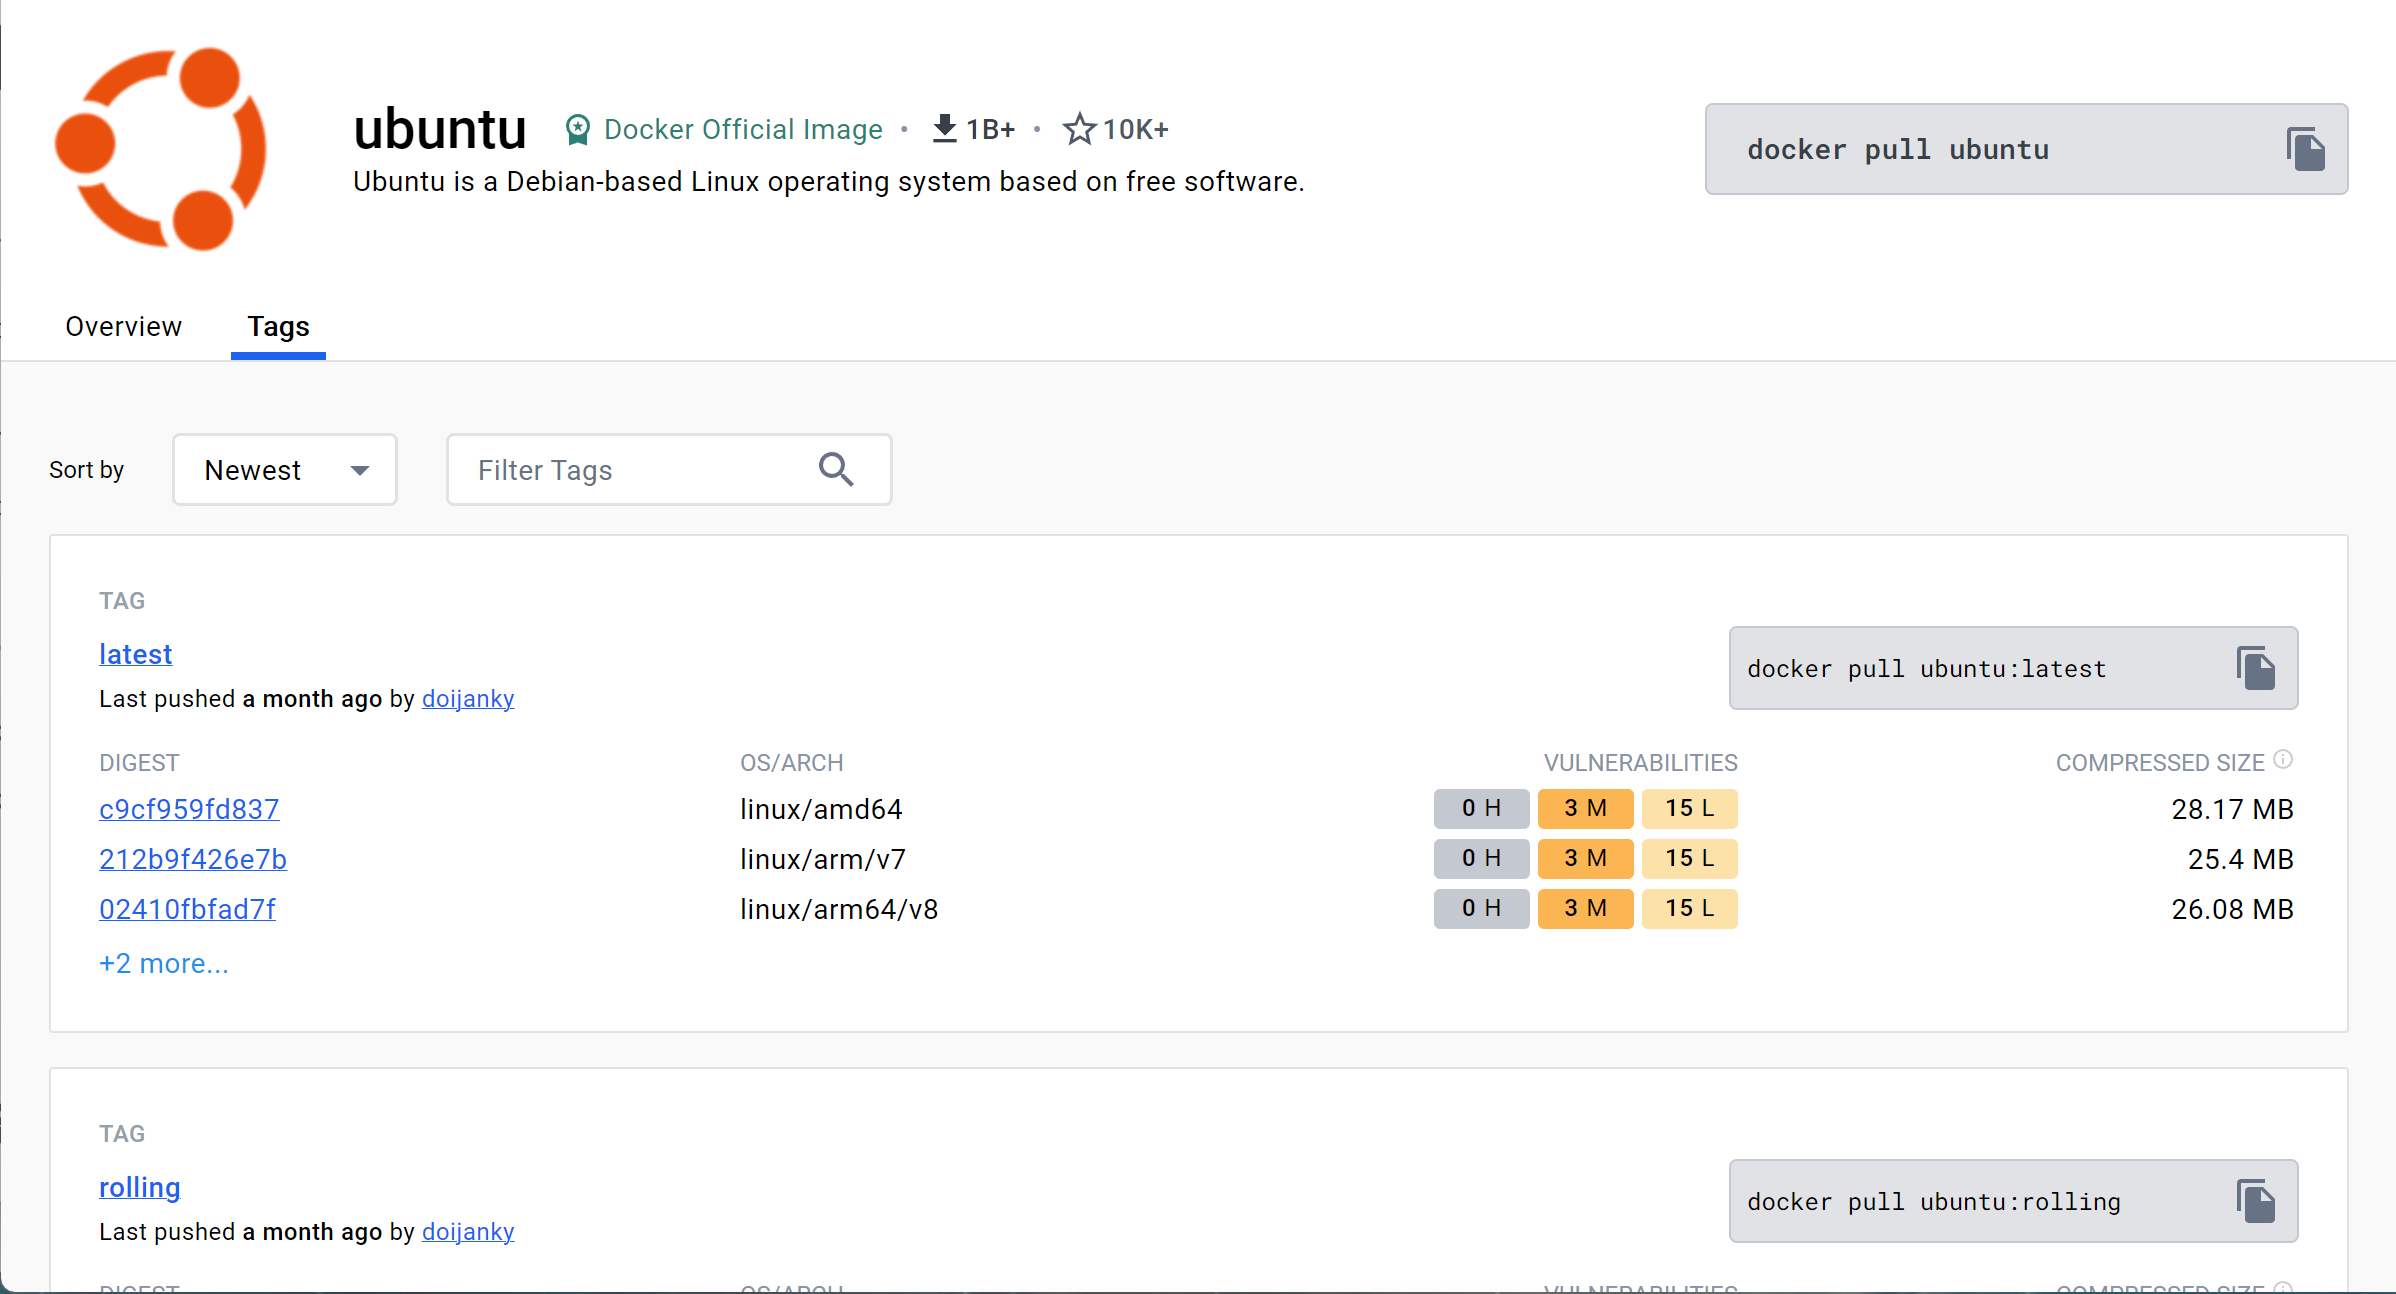Click 3 M badge for linux/arm64/v8
Image resolution: width=2396 pixels, height=1294 pixels.
(1585, 908)
